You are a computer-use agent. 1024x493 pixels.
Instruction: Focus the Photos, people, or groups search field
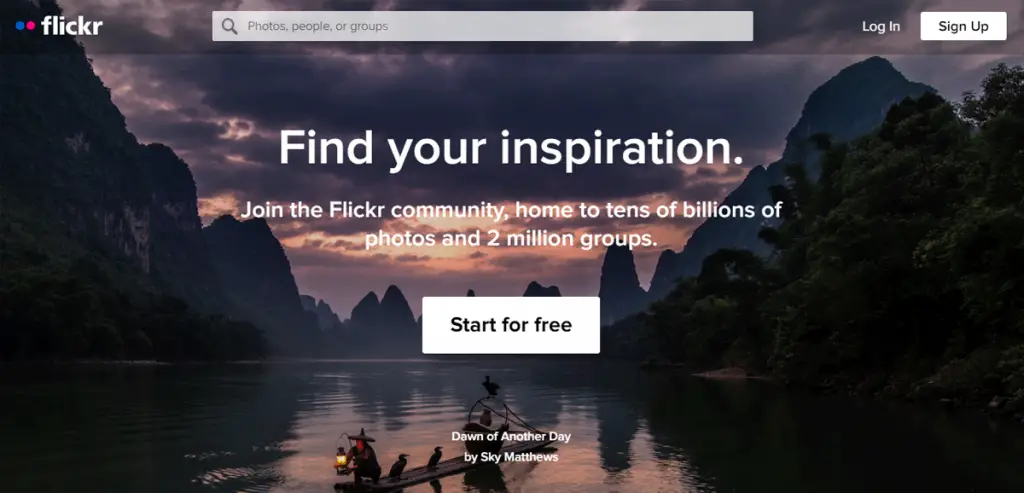(x=482, y=26)
